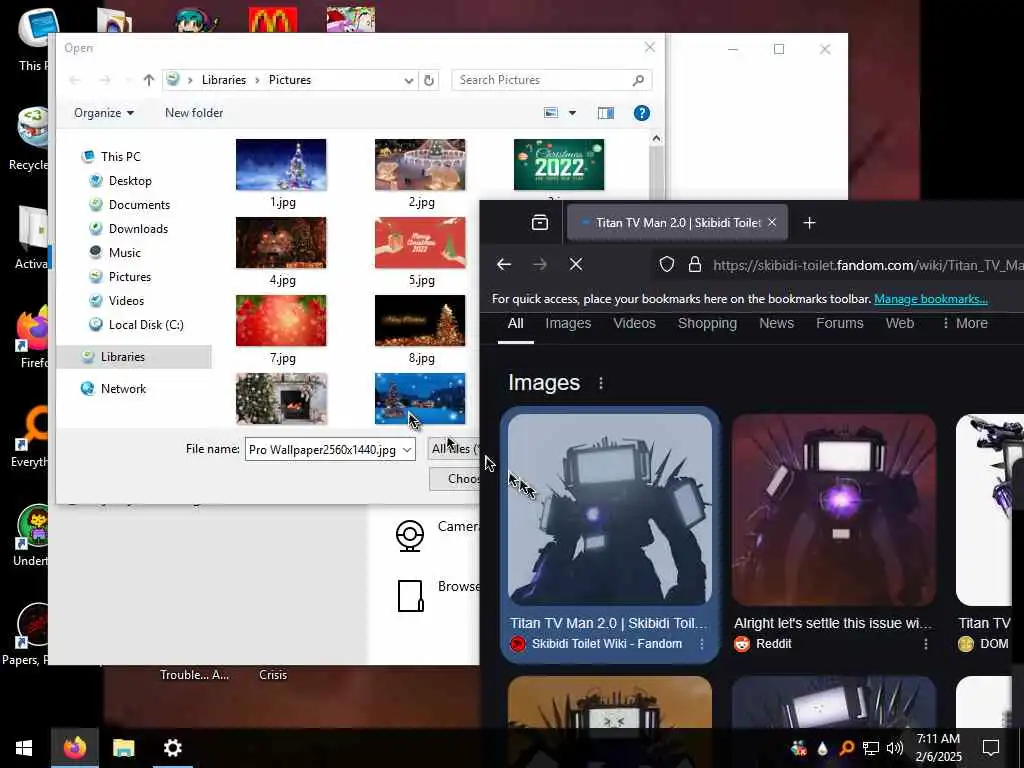Expand address bar history dropdown

coord(409,80)
